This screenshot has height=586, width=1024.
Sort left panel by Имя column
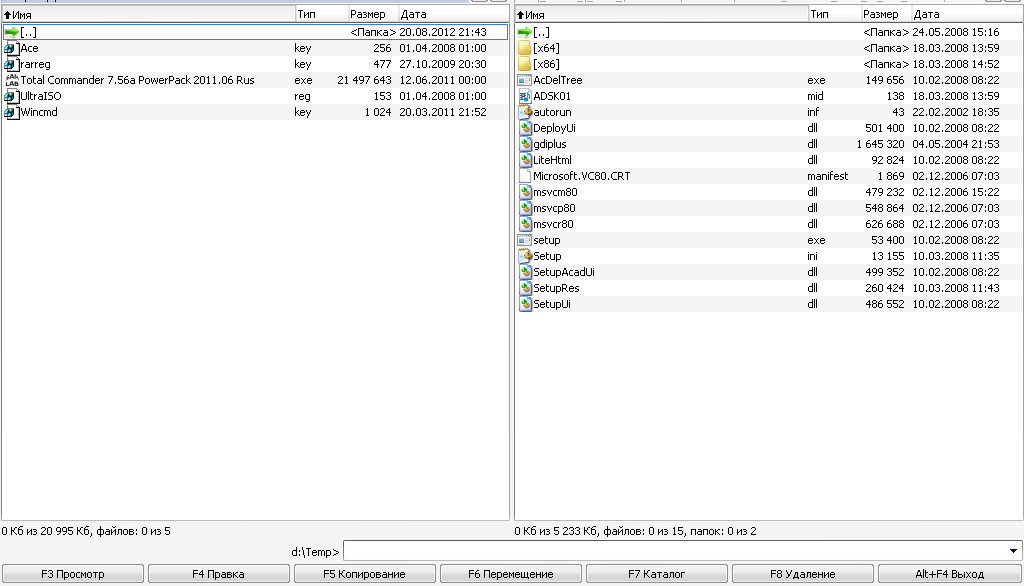click(x=148, y=14)
